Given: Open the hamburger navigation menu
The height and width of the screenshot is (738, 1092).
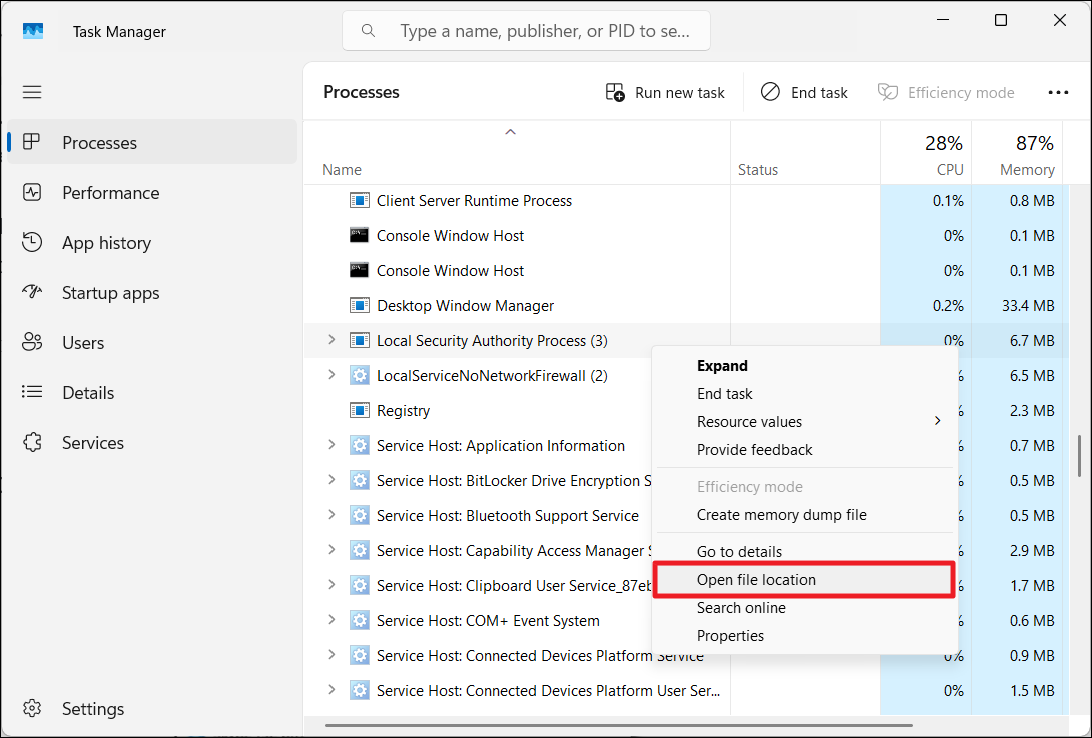Looking at the screenshot, I should (x=32, y=92).
